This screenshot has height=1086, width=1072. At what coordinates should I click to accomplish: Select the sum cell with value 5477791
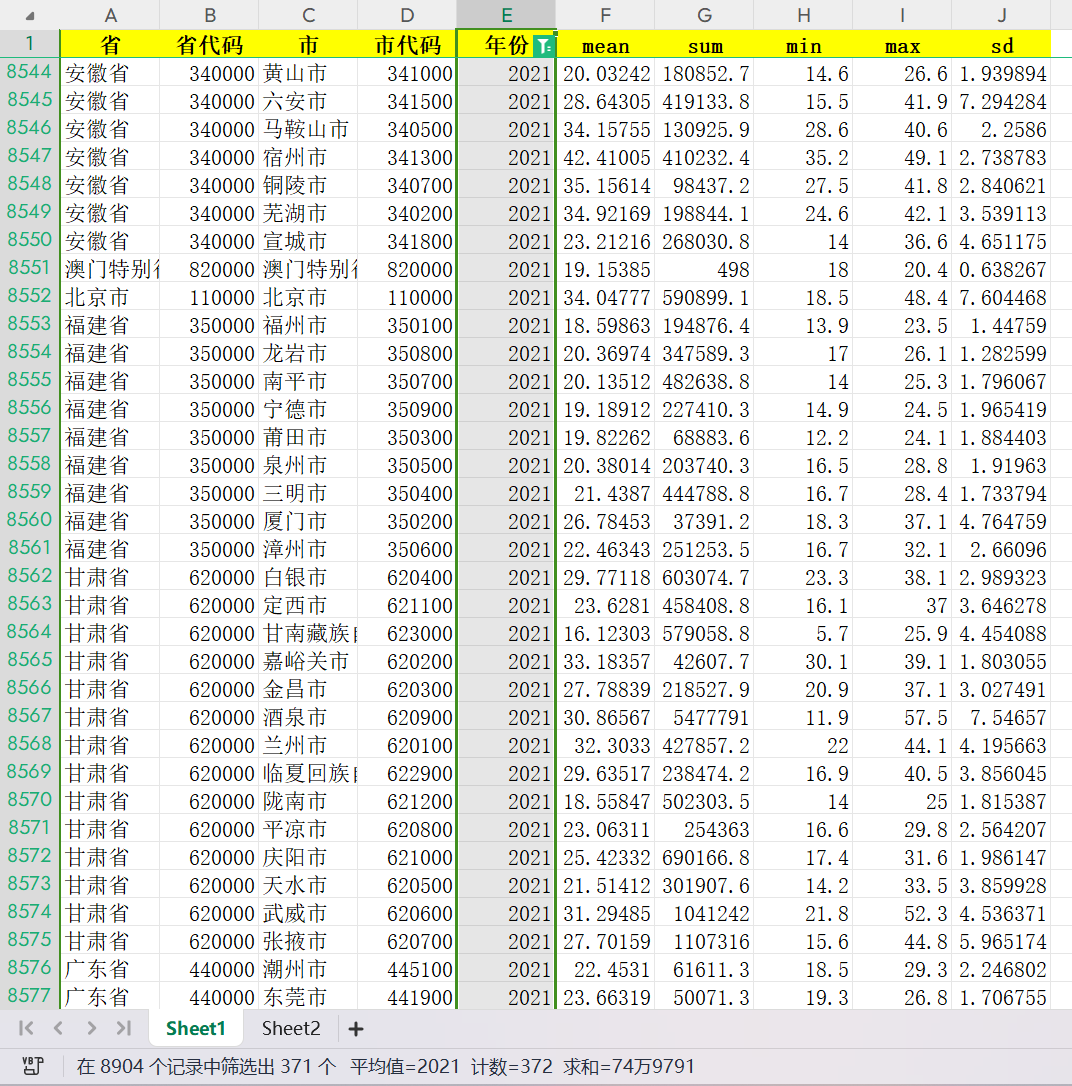704,718
